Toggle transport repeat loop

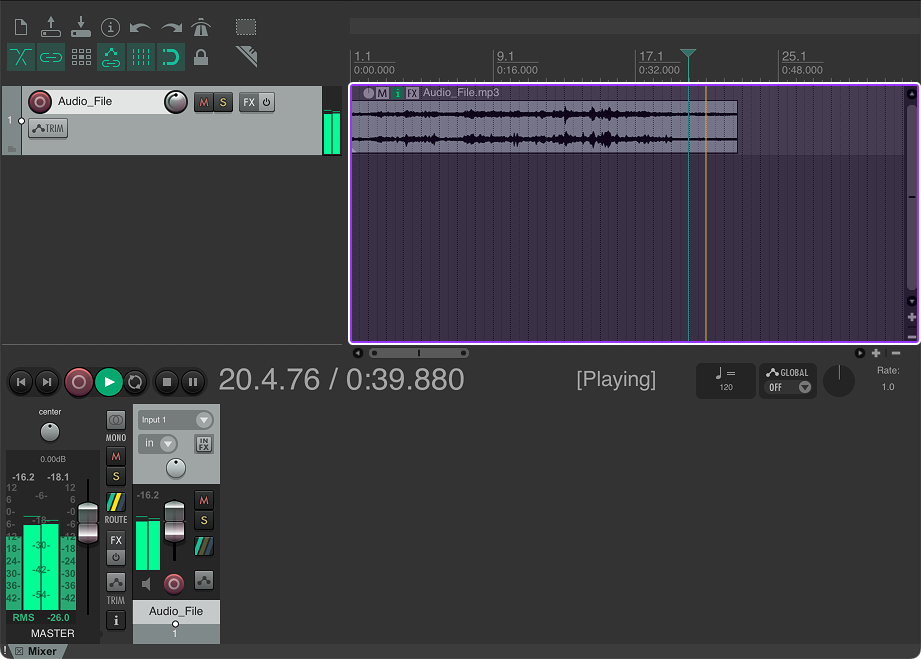coord(135,382)
